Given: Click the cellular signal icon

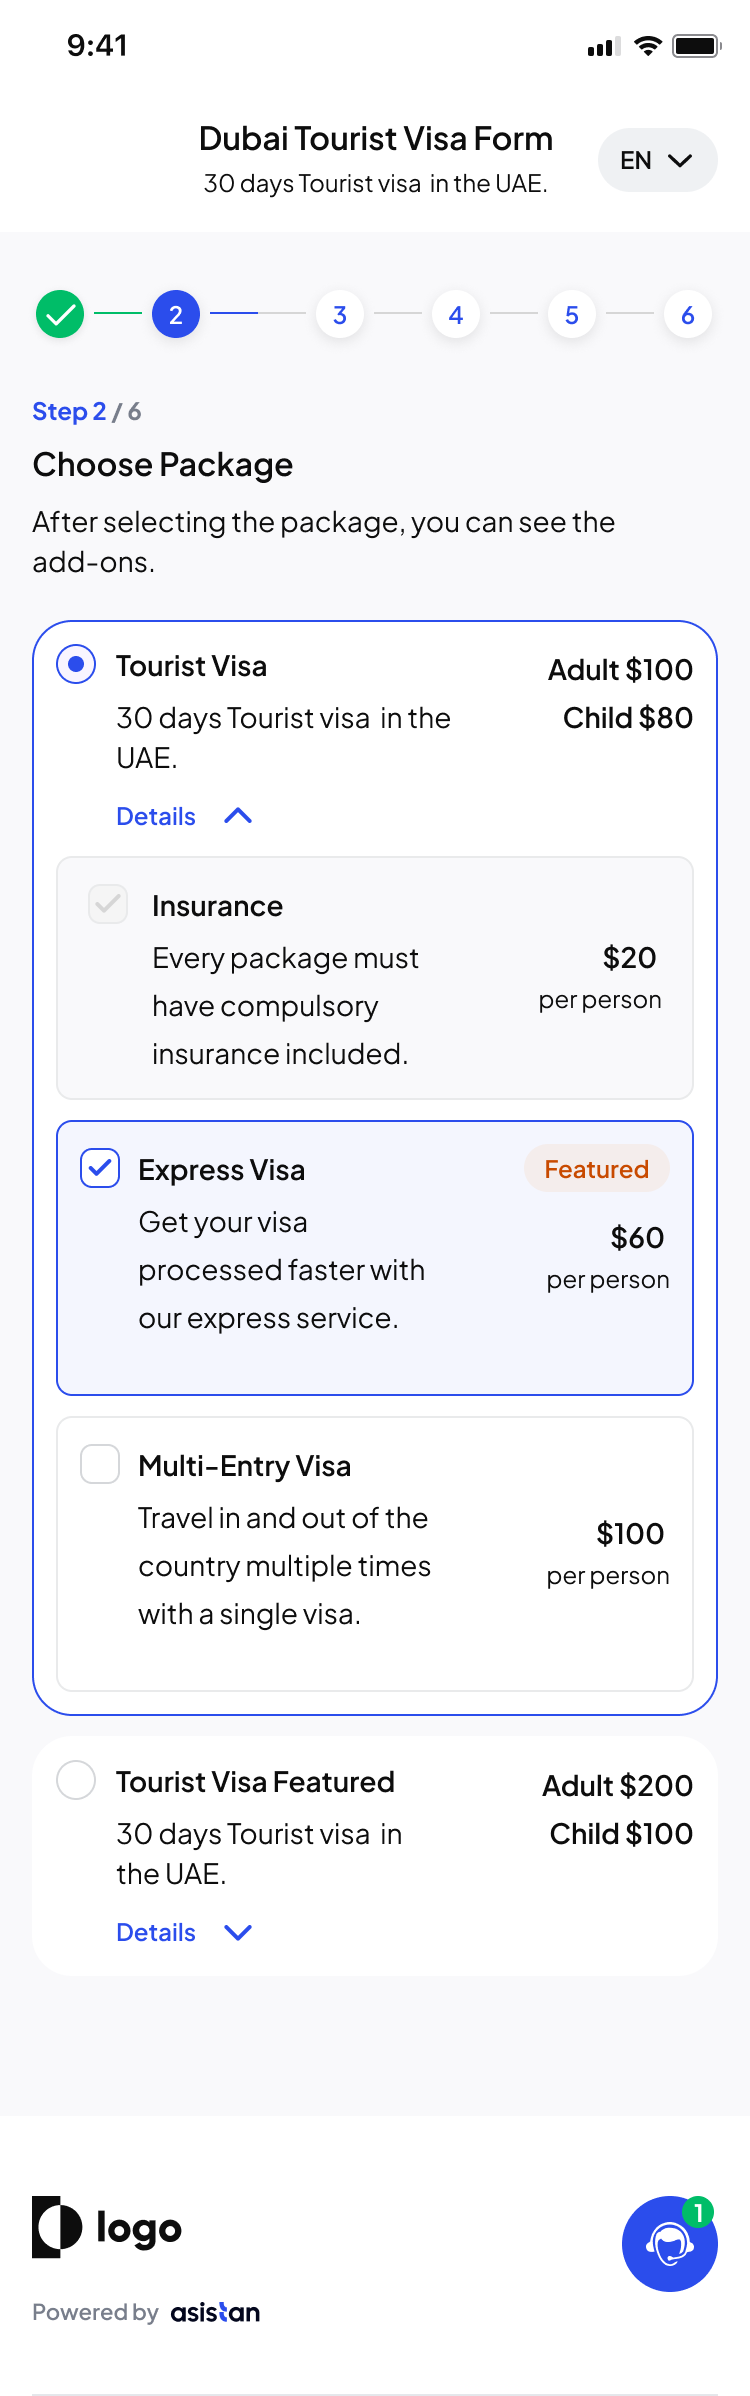Looking at the screenshot, I should (x=603, y=47).
